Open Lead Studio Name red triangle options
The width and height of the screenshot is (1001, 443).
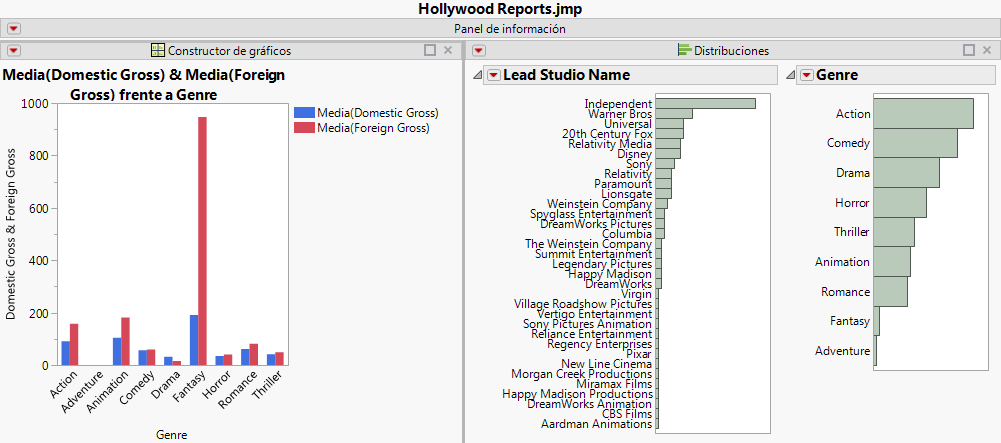point(493,76)
